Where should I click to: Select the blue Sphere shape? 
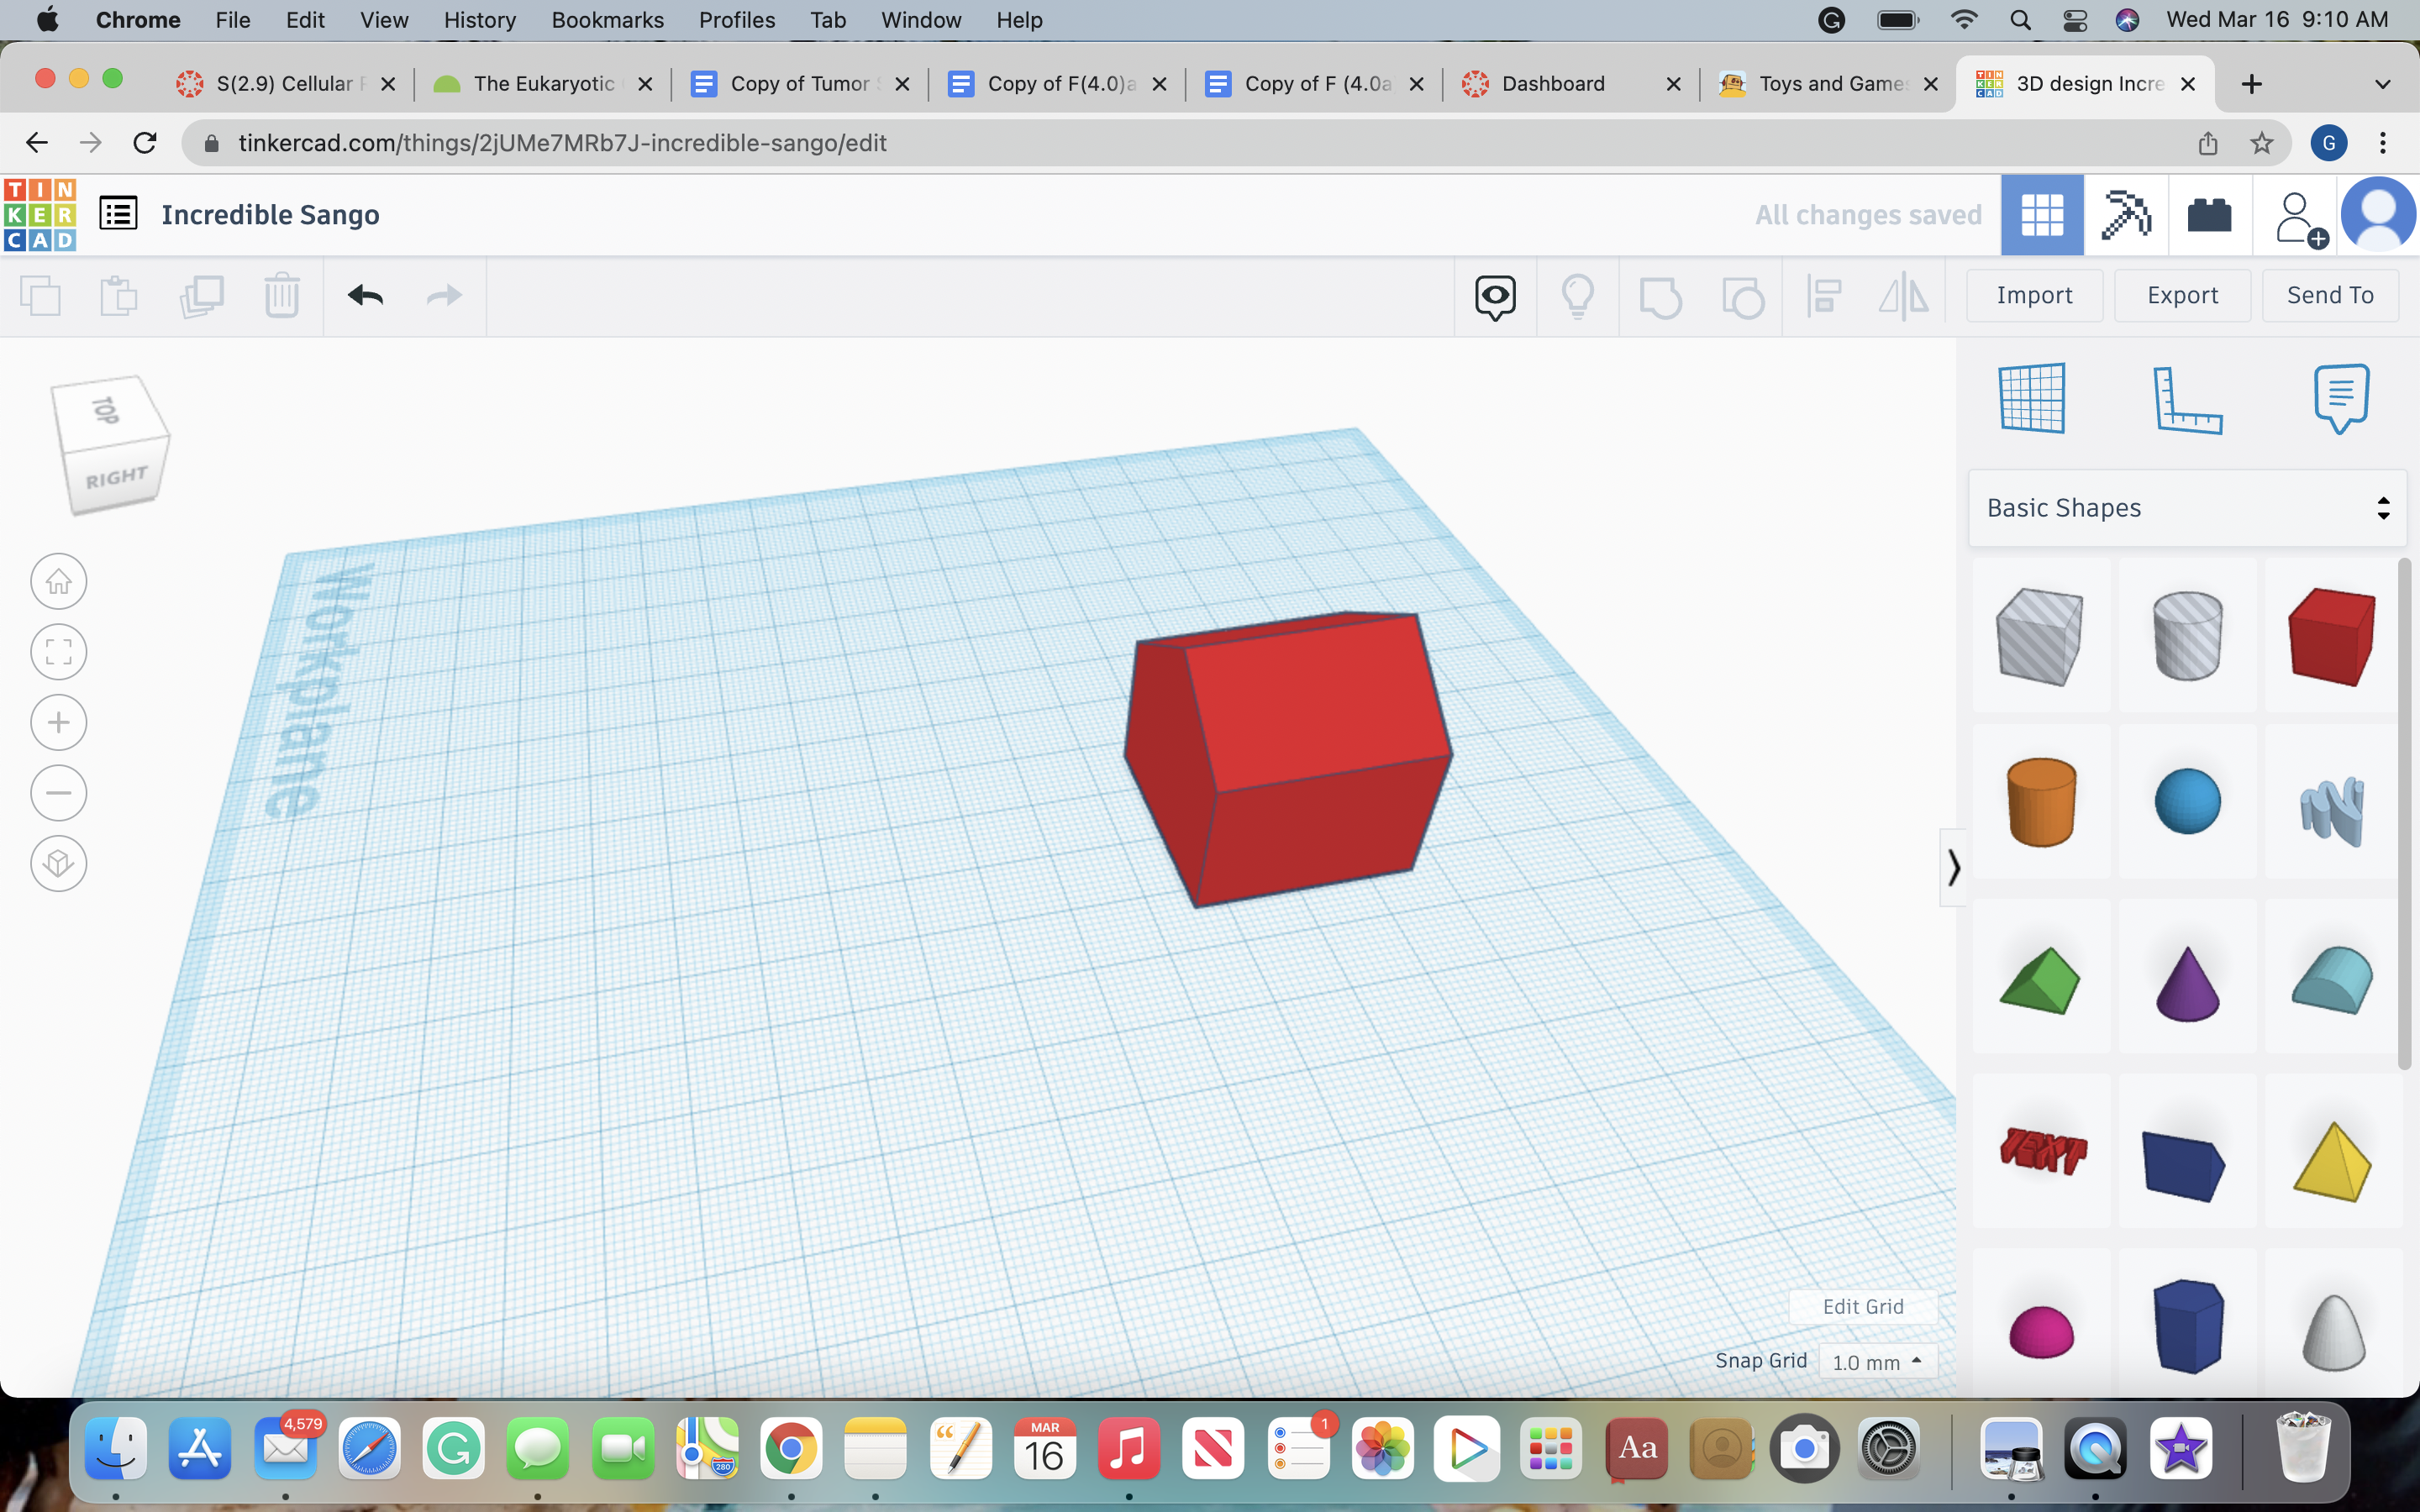[2187, 802]
